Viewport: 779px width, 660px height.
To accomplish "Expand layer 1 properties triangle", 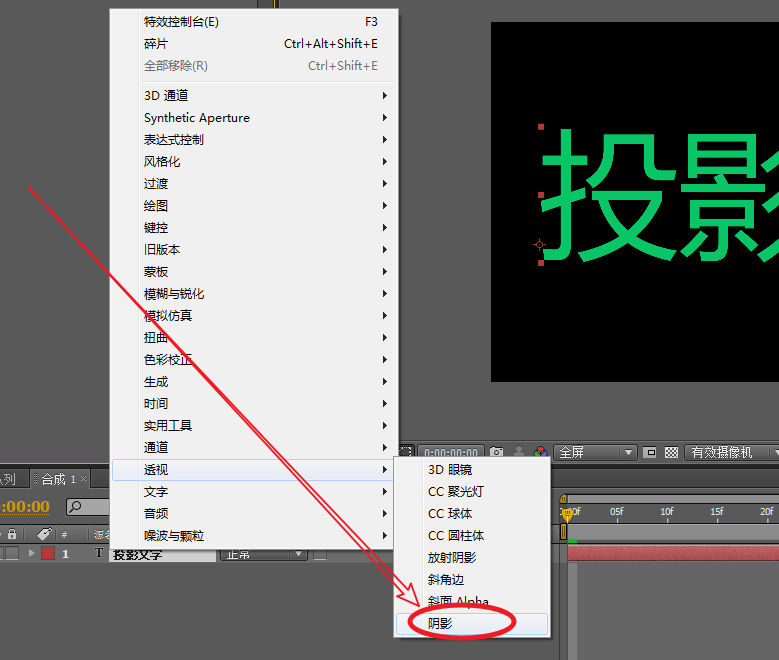I will (x=31, y=553).
